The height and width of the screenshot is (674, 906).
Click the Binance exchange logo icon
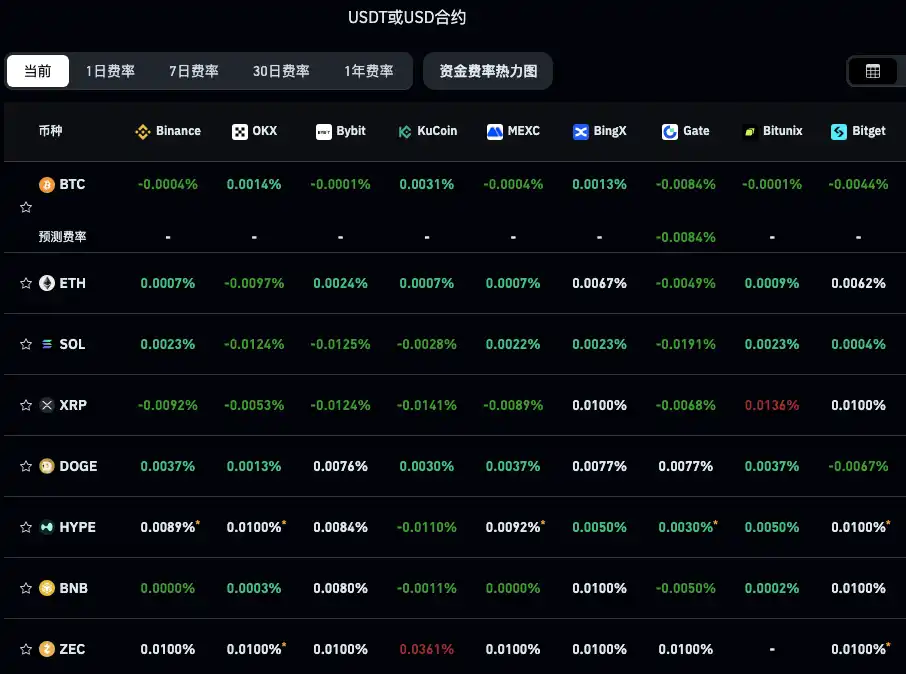143,132
